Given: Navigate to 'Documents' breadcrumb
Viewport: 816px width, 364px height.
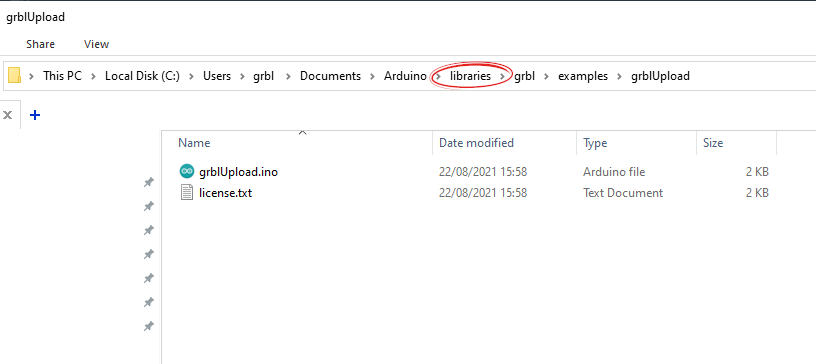Looking at the screenshot, I should pos(330,76).
